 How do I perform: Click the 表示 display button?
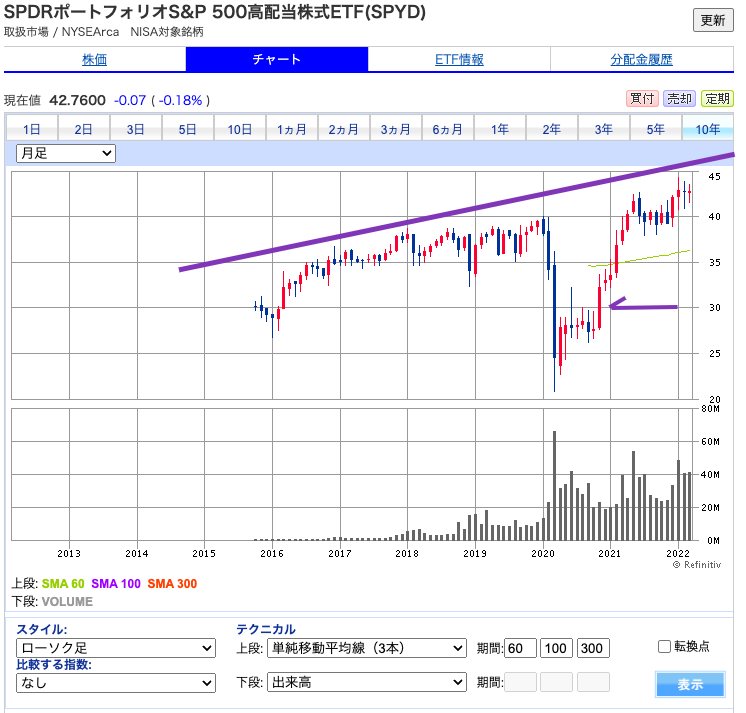pos(690,684)
